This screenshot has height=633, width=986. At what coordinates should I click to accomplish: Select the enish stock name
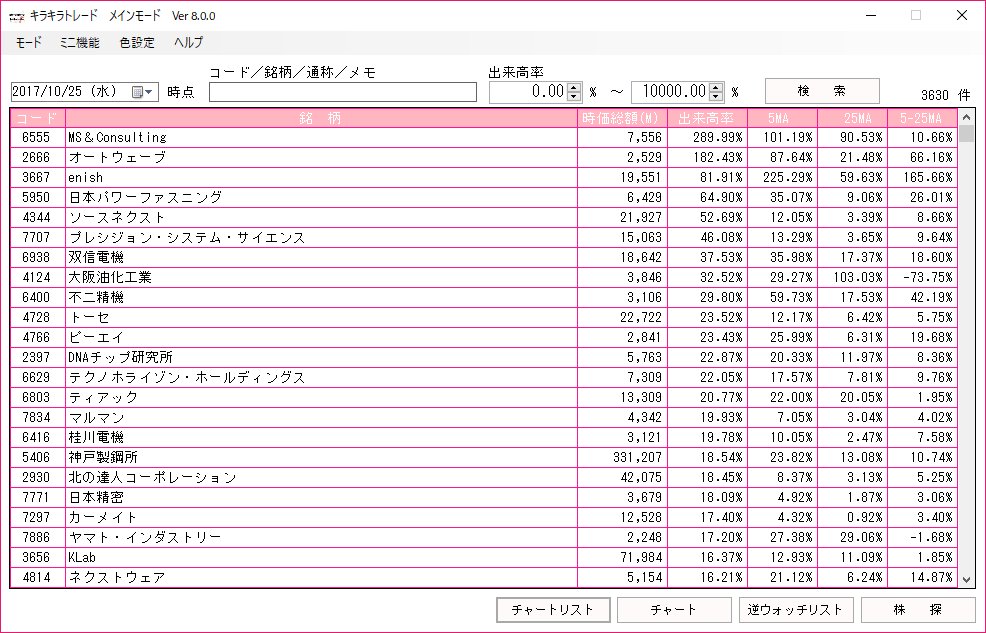tap(86, 177)
